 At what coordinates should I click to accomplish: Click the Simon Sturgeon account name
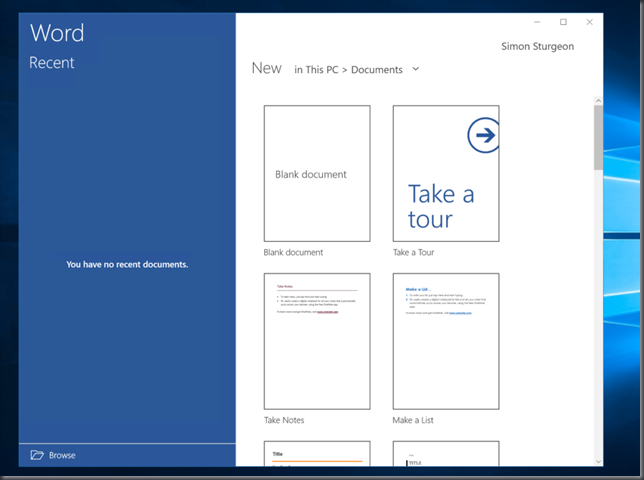[x=537, y=46]
